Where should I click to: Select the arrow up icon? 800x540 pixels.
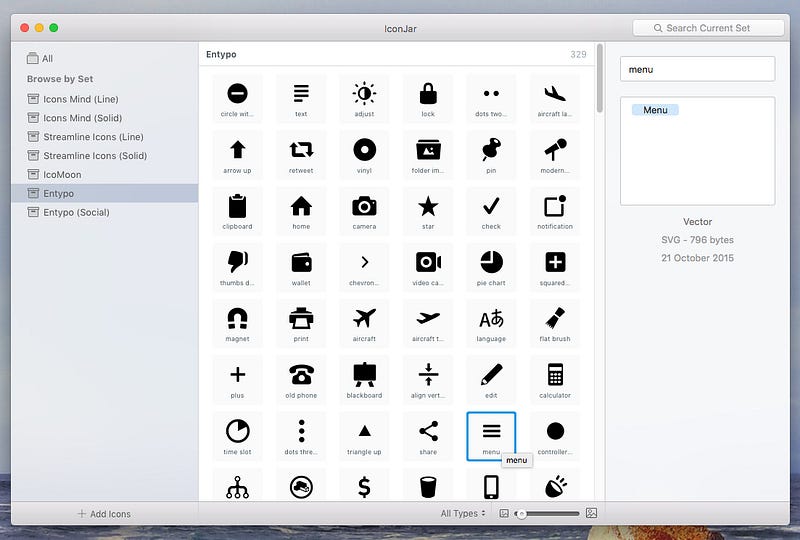[237, 155]
